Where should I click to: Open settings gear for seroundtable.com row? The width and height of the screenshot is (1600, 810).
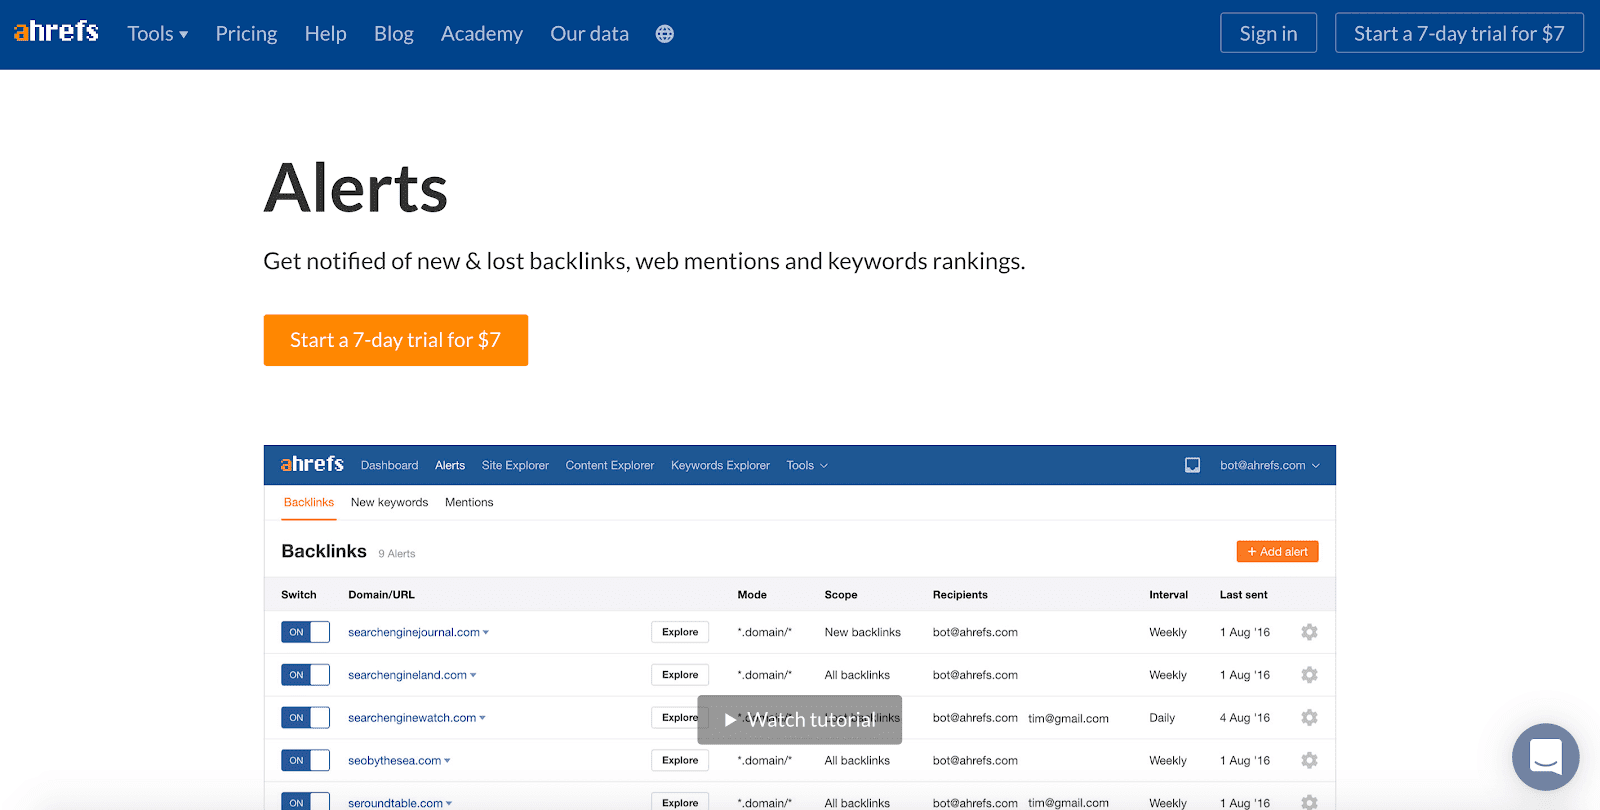pyautogui.click(x=1309, y=802)
